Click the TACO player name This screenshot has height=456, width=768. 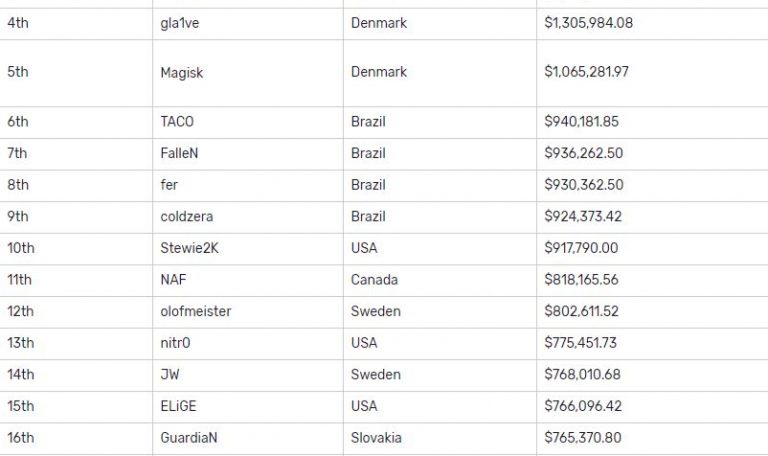coord(177,122)
